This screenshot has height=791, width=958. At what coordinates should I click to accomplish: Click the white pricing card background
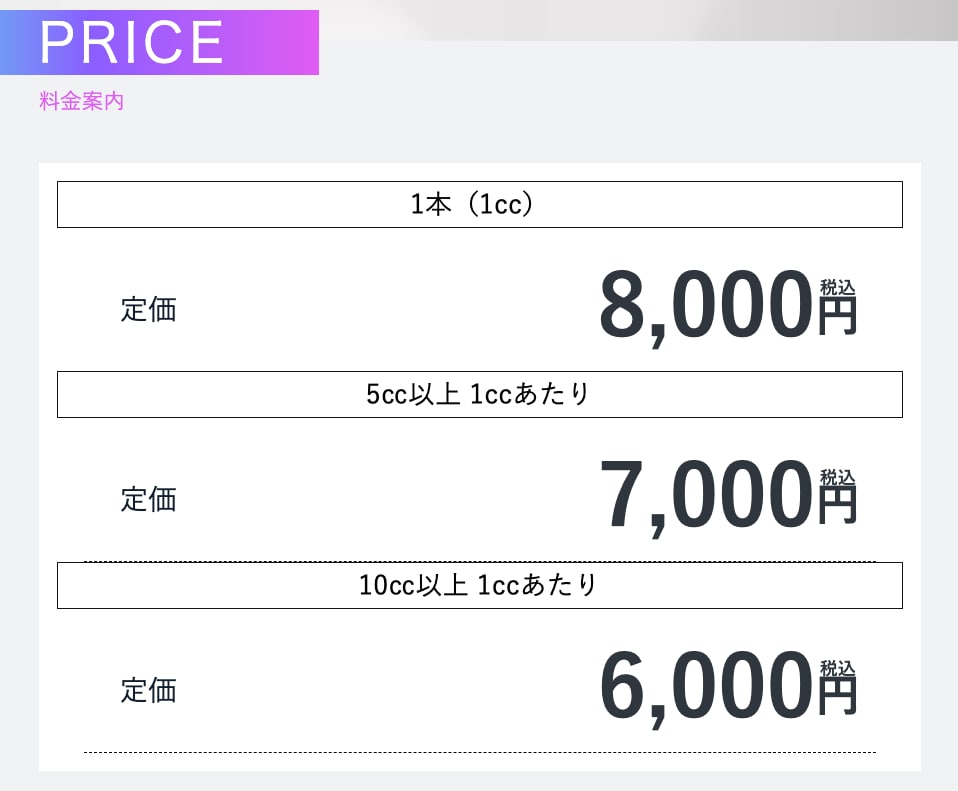pos(480,467)
